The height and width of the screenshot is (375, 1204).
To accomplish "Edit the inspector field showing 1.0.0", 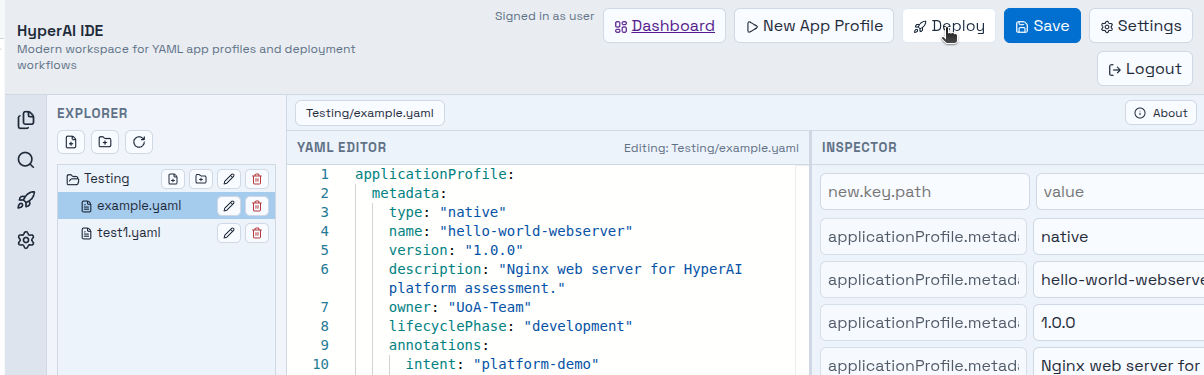I will [1119, 323].
